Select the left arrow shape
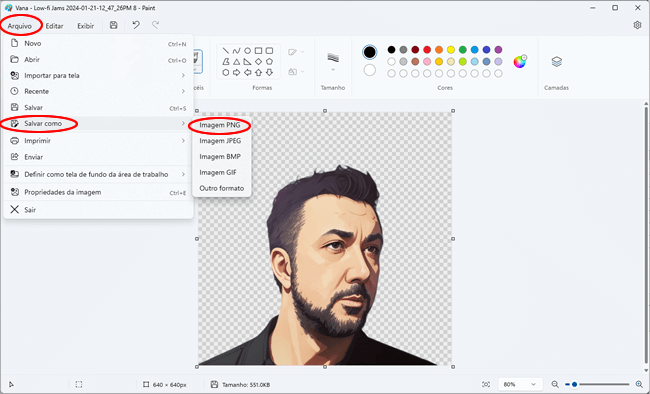Image resolution: width=650 pixels, height=394 pixels. (247, 73)
